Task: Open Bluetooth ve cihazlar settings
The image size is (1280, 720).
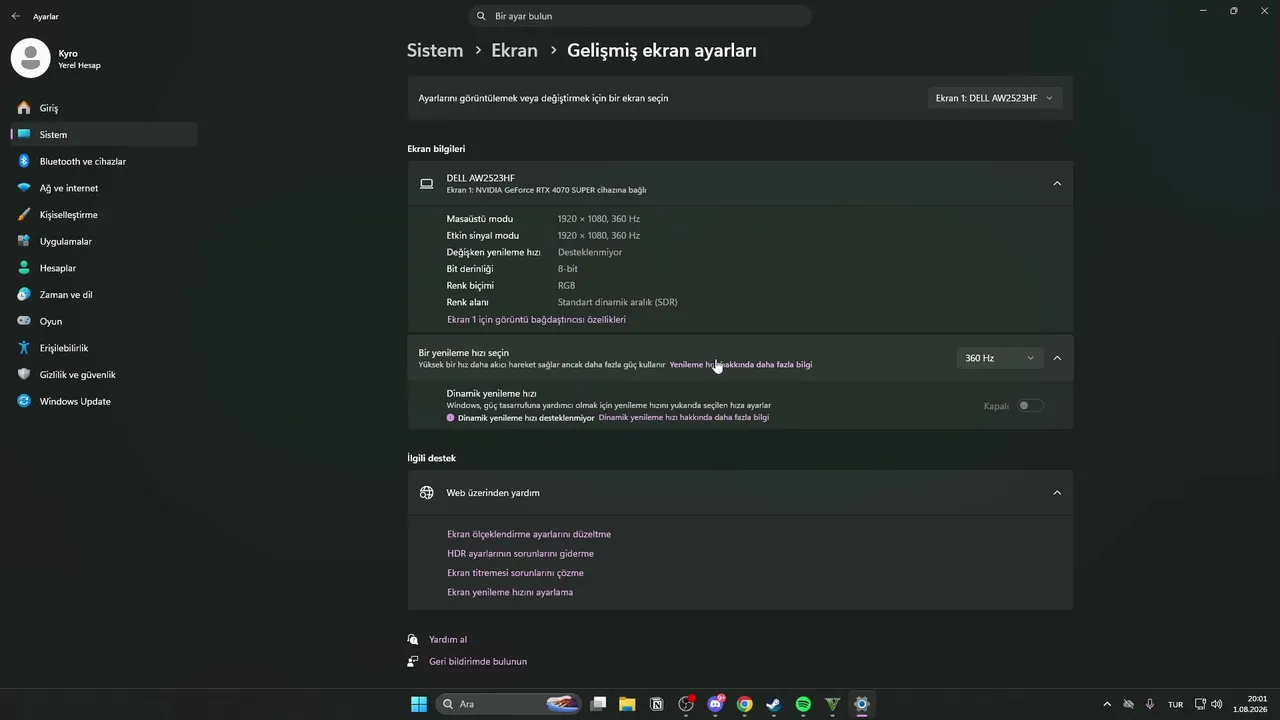Action: tap(104, 161)
